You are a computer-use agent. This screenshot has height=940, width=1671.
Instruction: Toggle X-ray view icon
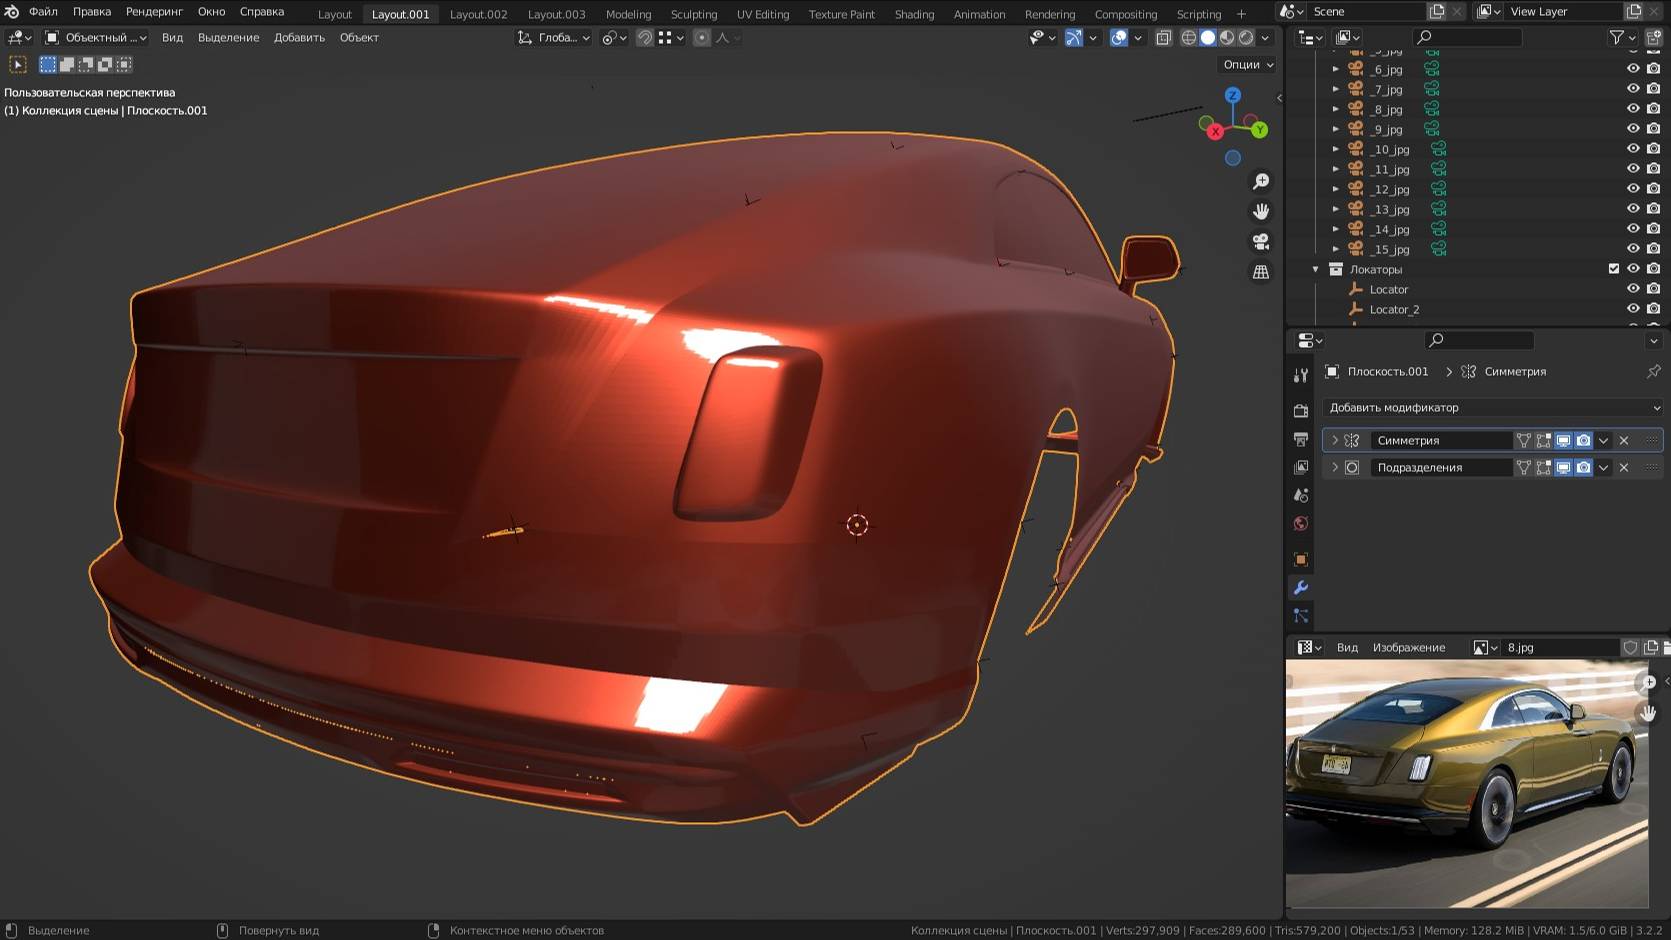(x=1163, y=38)
